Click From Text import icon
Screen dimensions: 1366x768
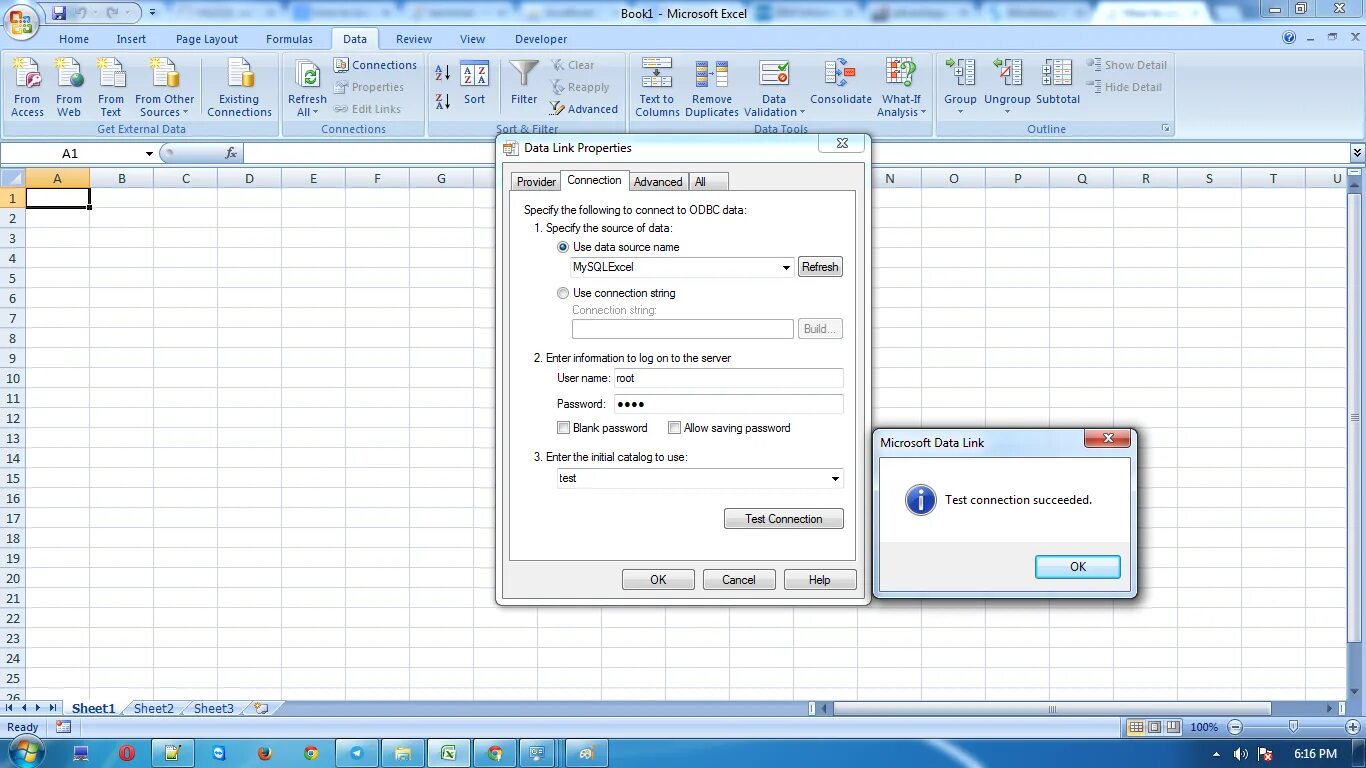click(111, 88)
